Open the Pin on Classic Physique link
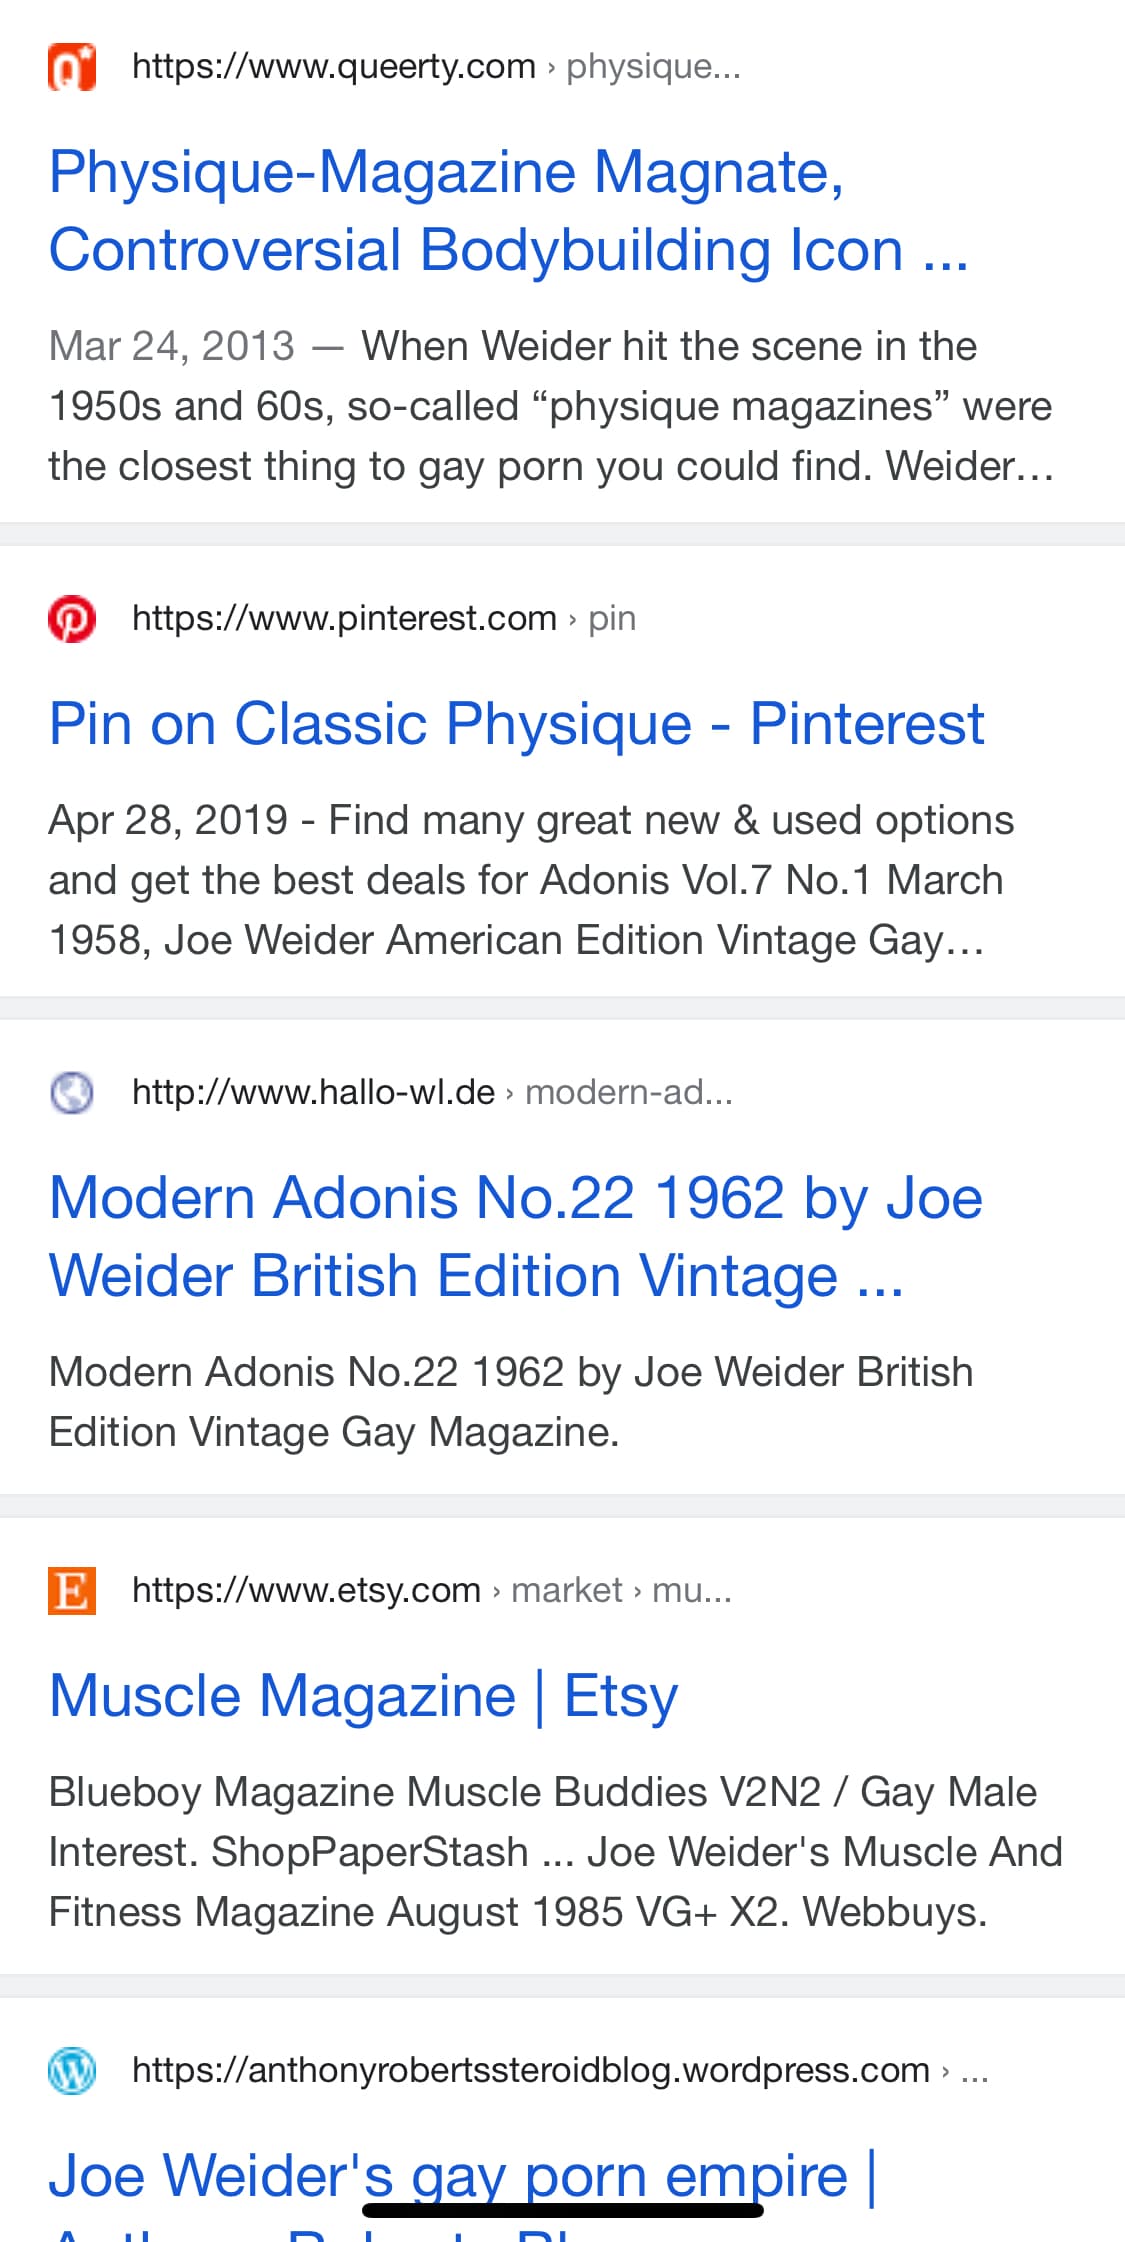 [516, 723]
